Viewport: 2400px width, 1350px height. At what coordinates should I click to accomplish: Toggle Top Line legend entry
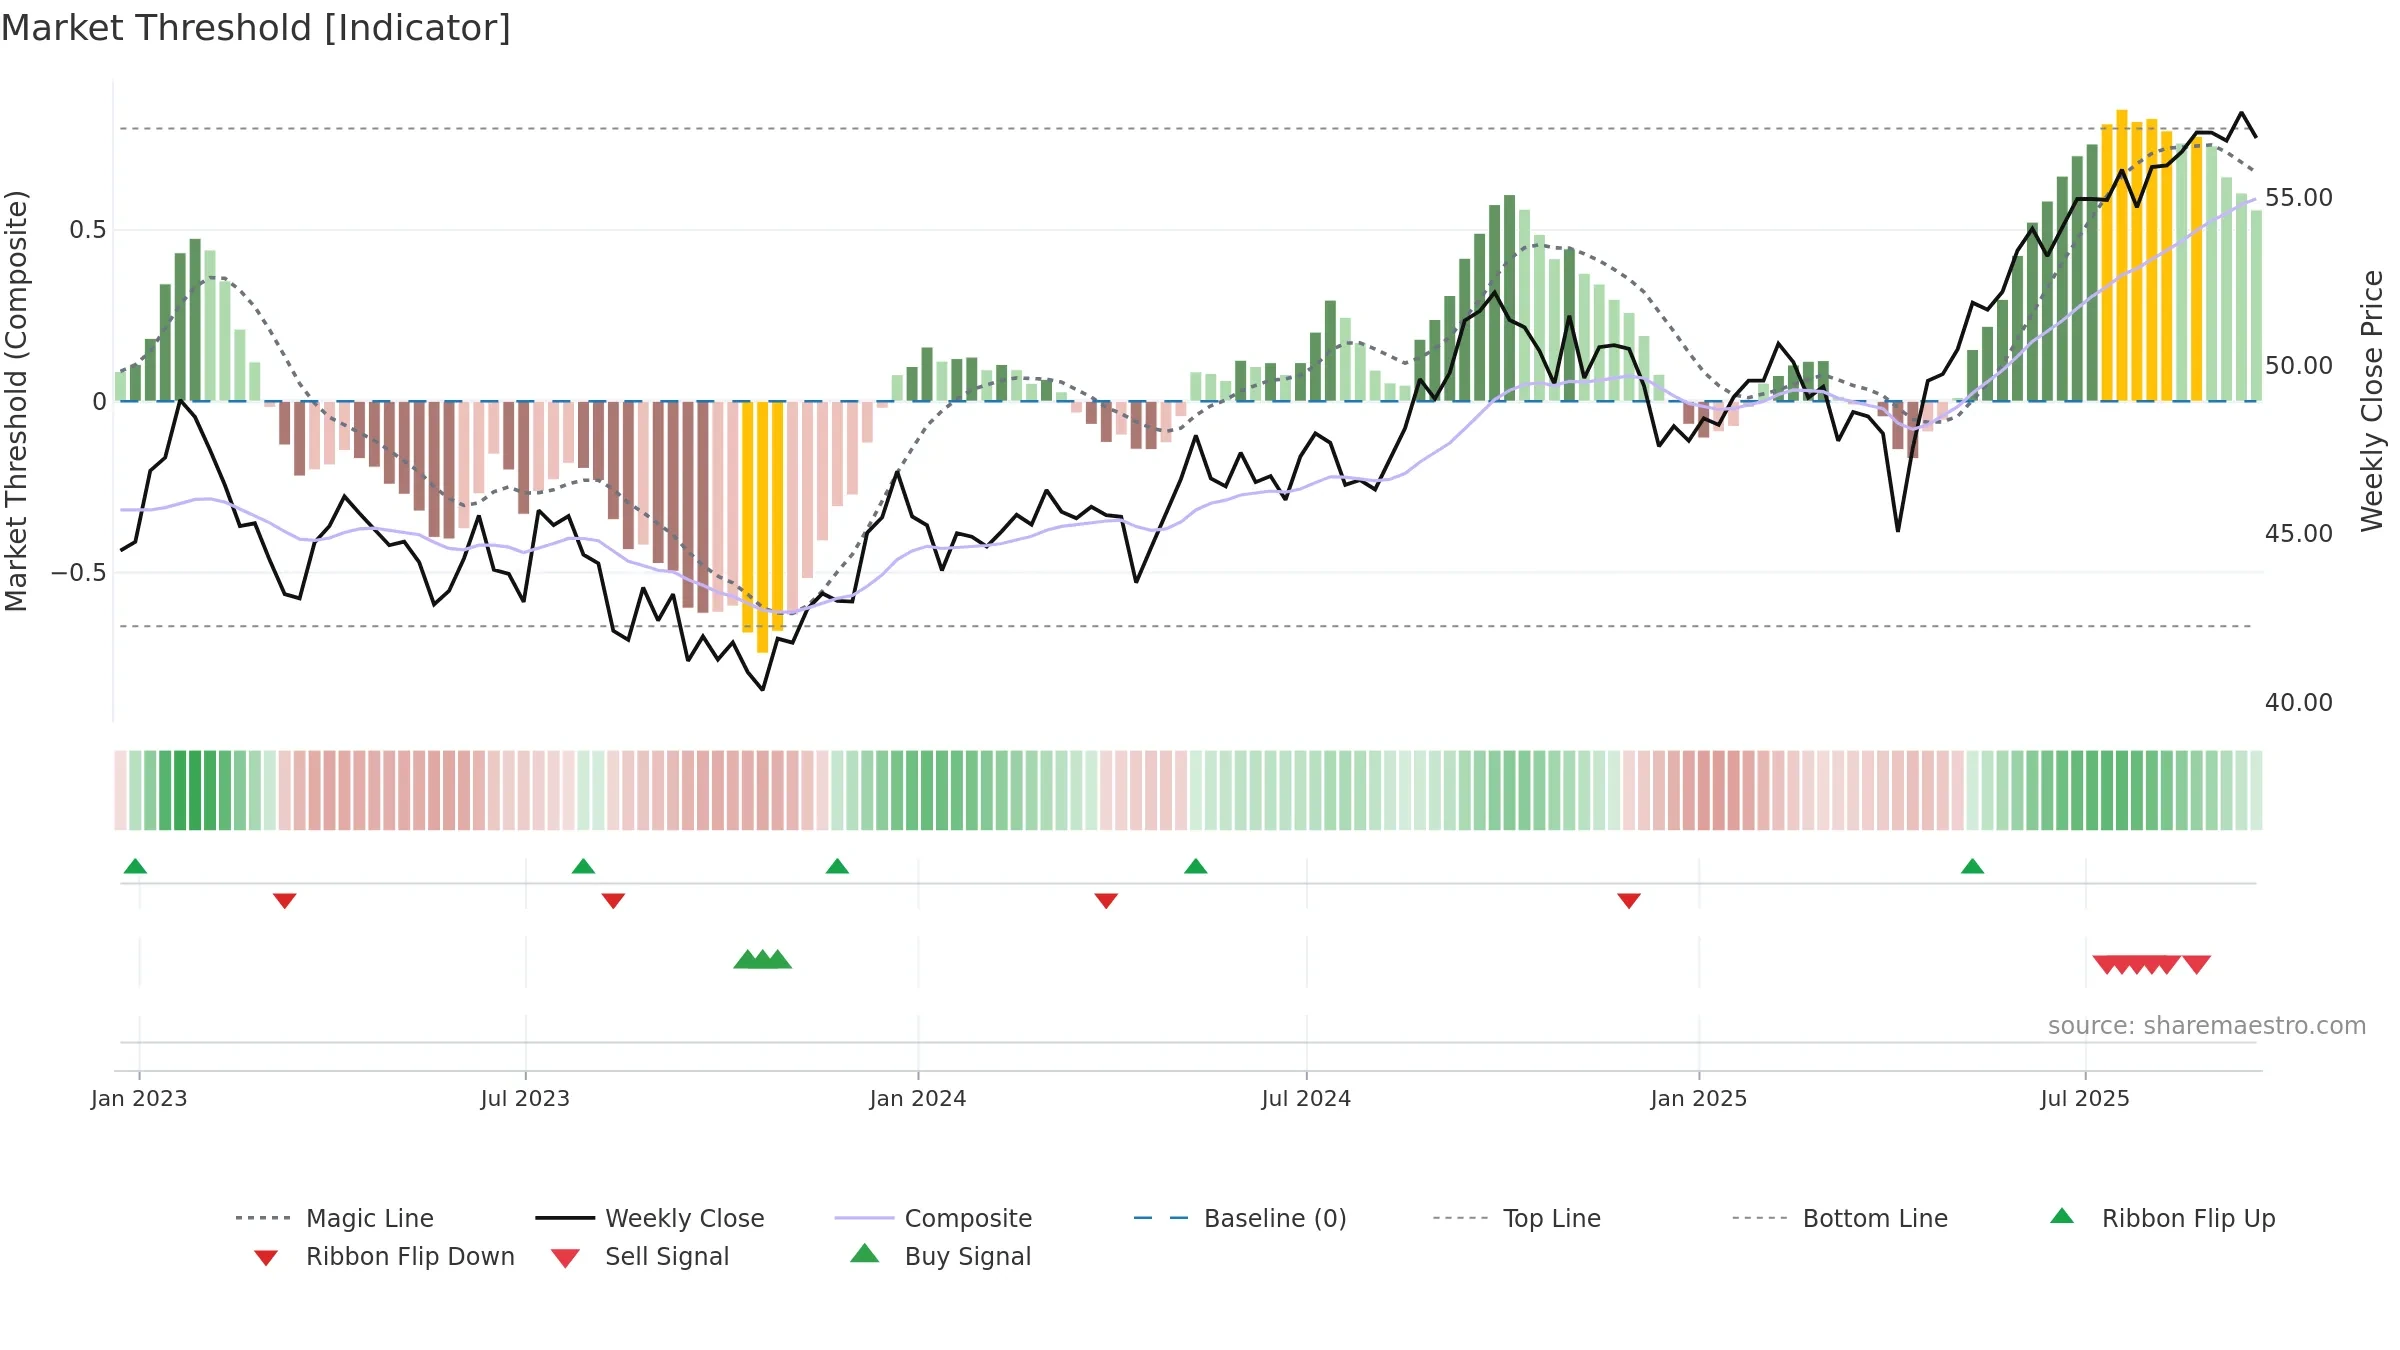pyautogui.click(x=1516, y=1218)
